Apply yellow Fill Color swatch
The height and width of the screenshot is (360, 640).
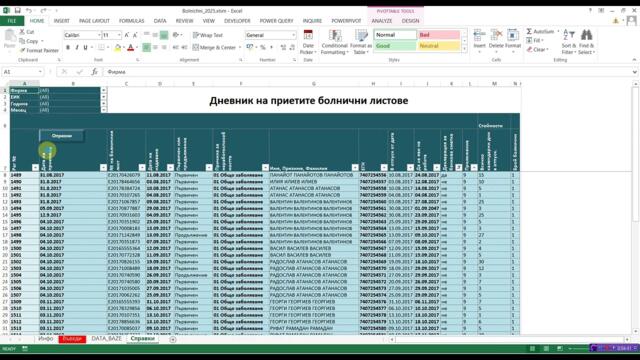point(118,48)
